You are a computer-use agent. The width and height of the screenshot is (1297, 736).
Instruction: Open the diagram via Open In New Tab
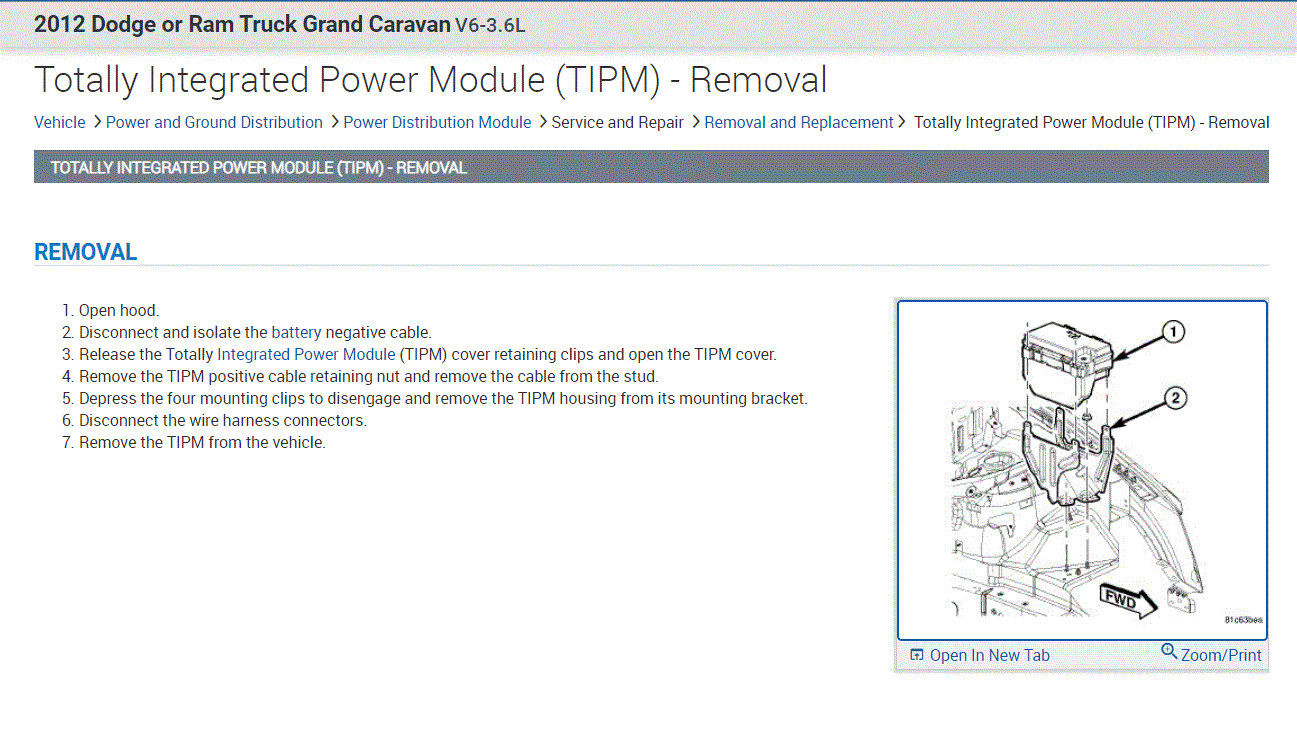point(980,655)
